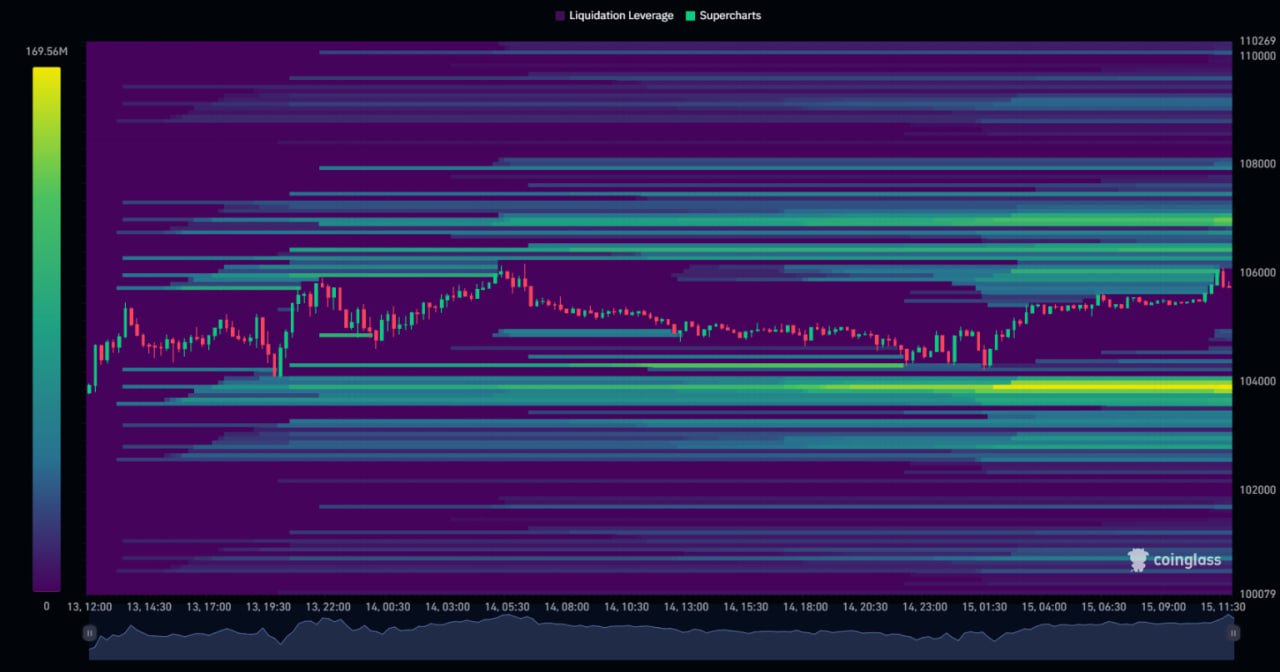Grab the right time-range slider handle
1280x672 pixels.
pyautogui.click(x=1233, y=632)
